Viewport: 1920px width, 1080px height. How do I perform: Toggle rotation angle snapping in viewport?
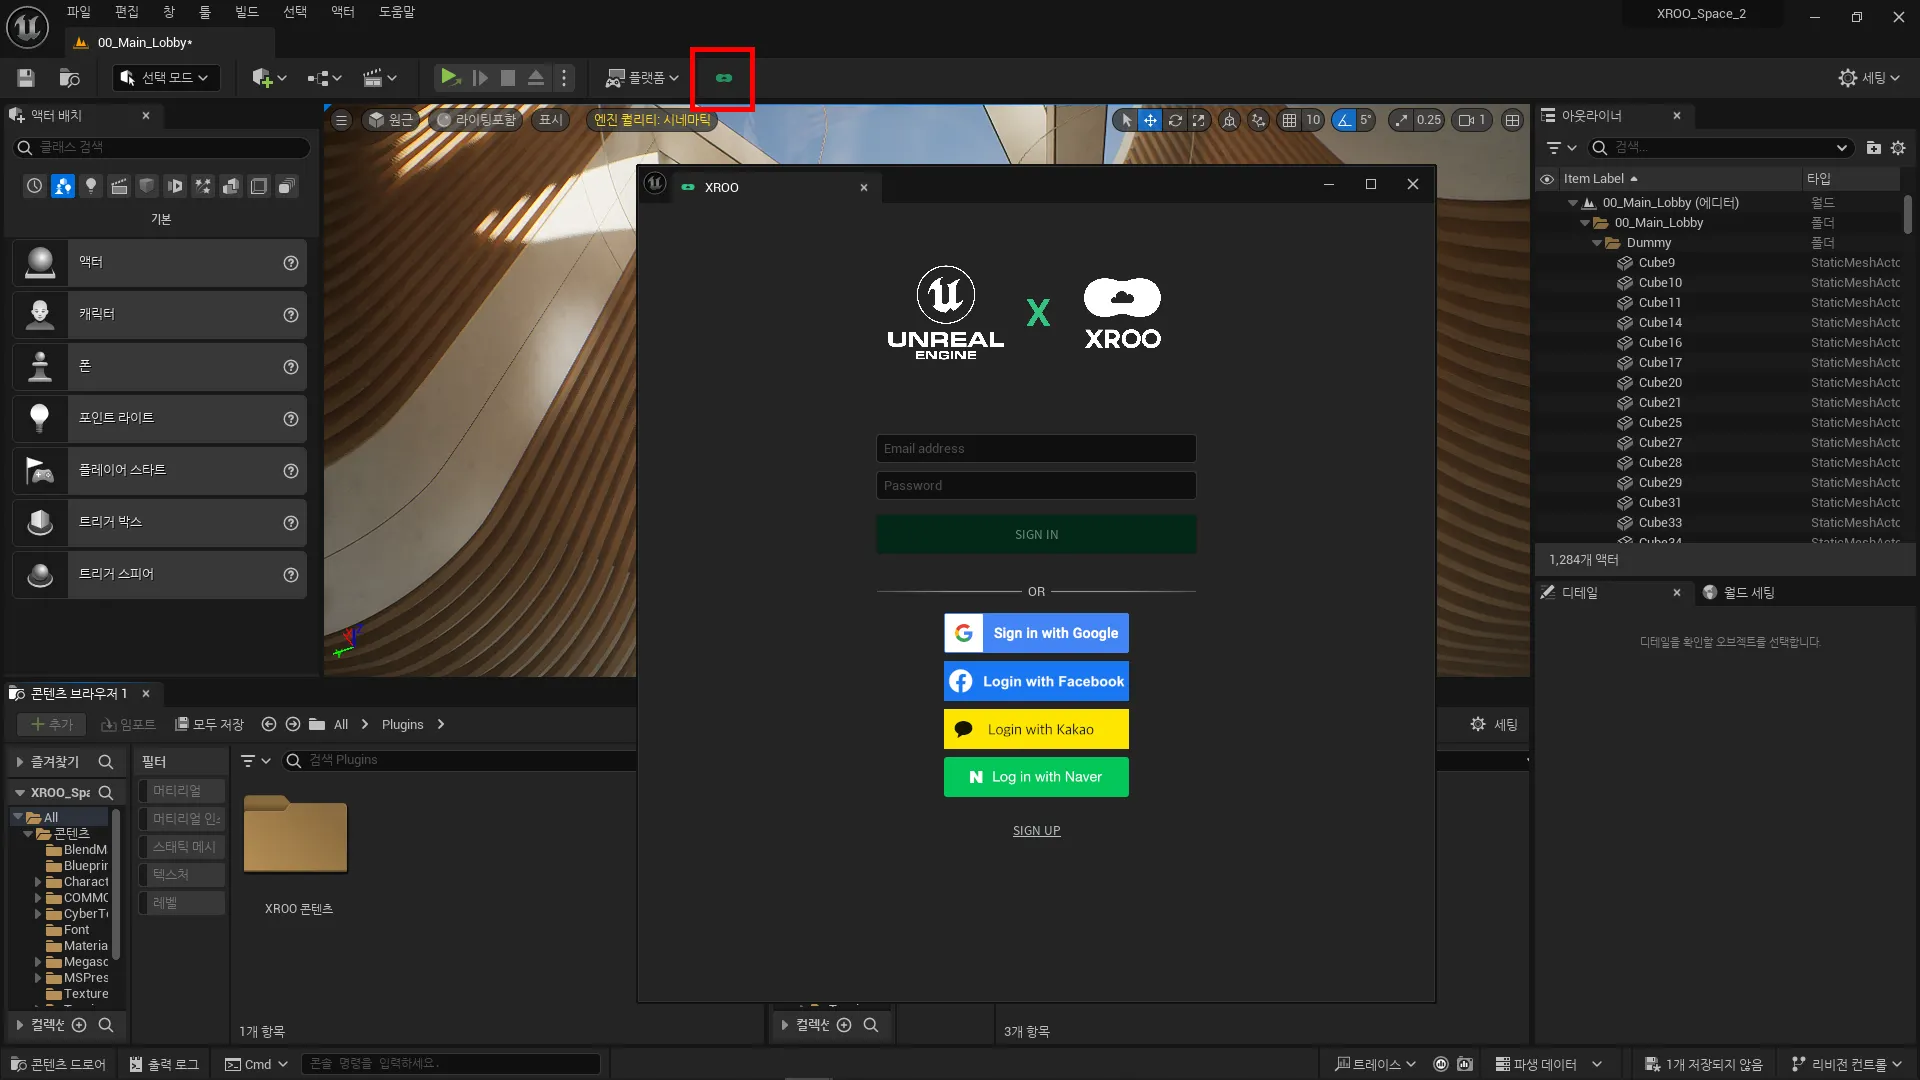(1344, 120)
